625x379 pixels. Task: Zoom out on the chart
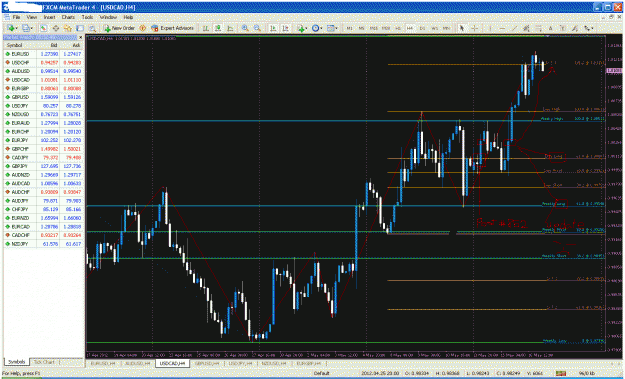[x=257, y=28]
